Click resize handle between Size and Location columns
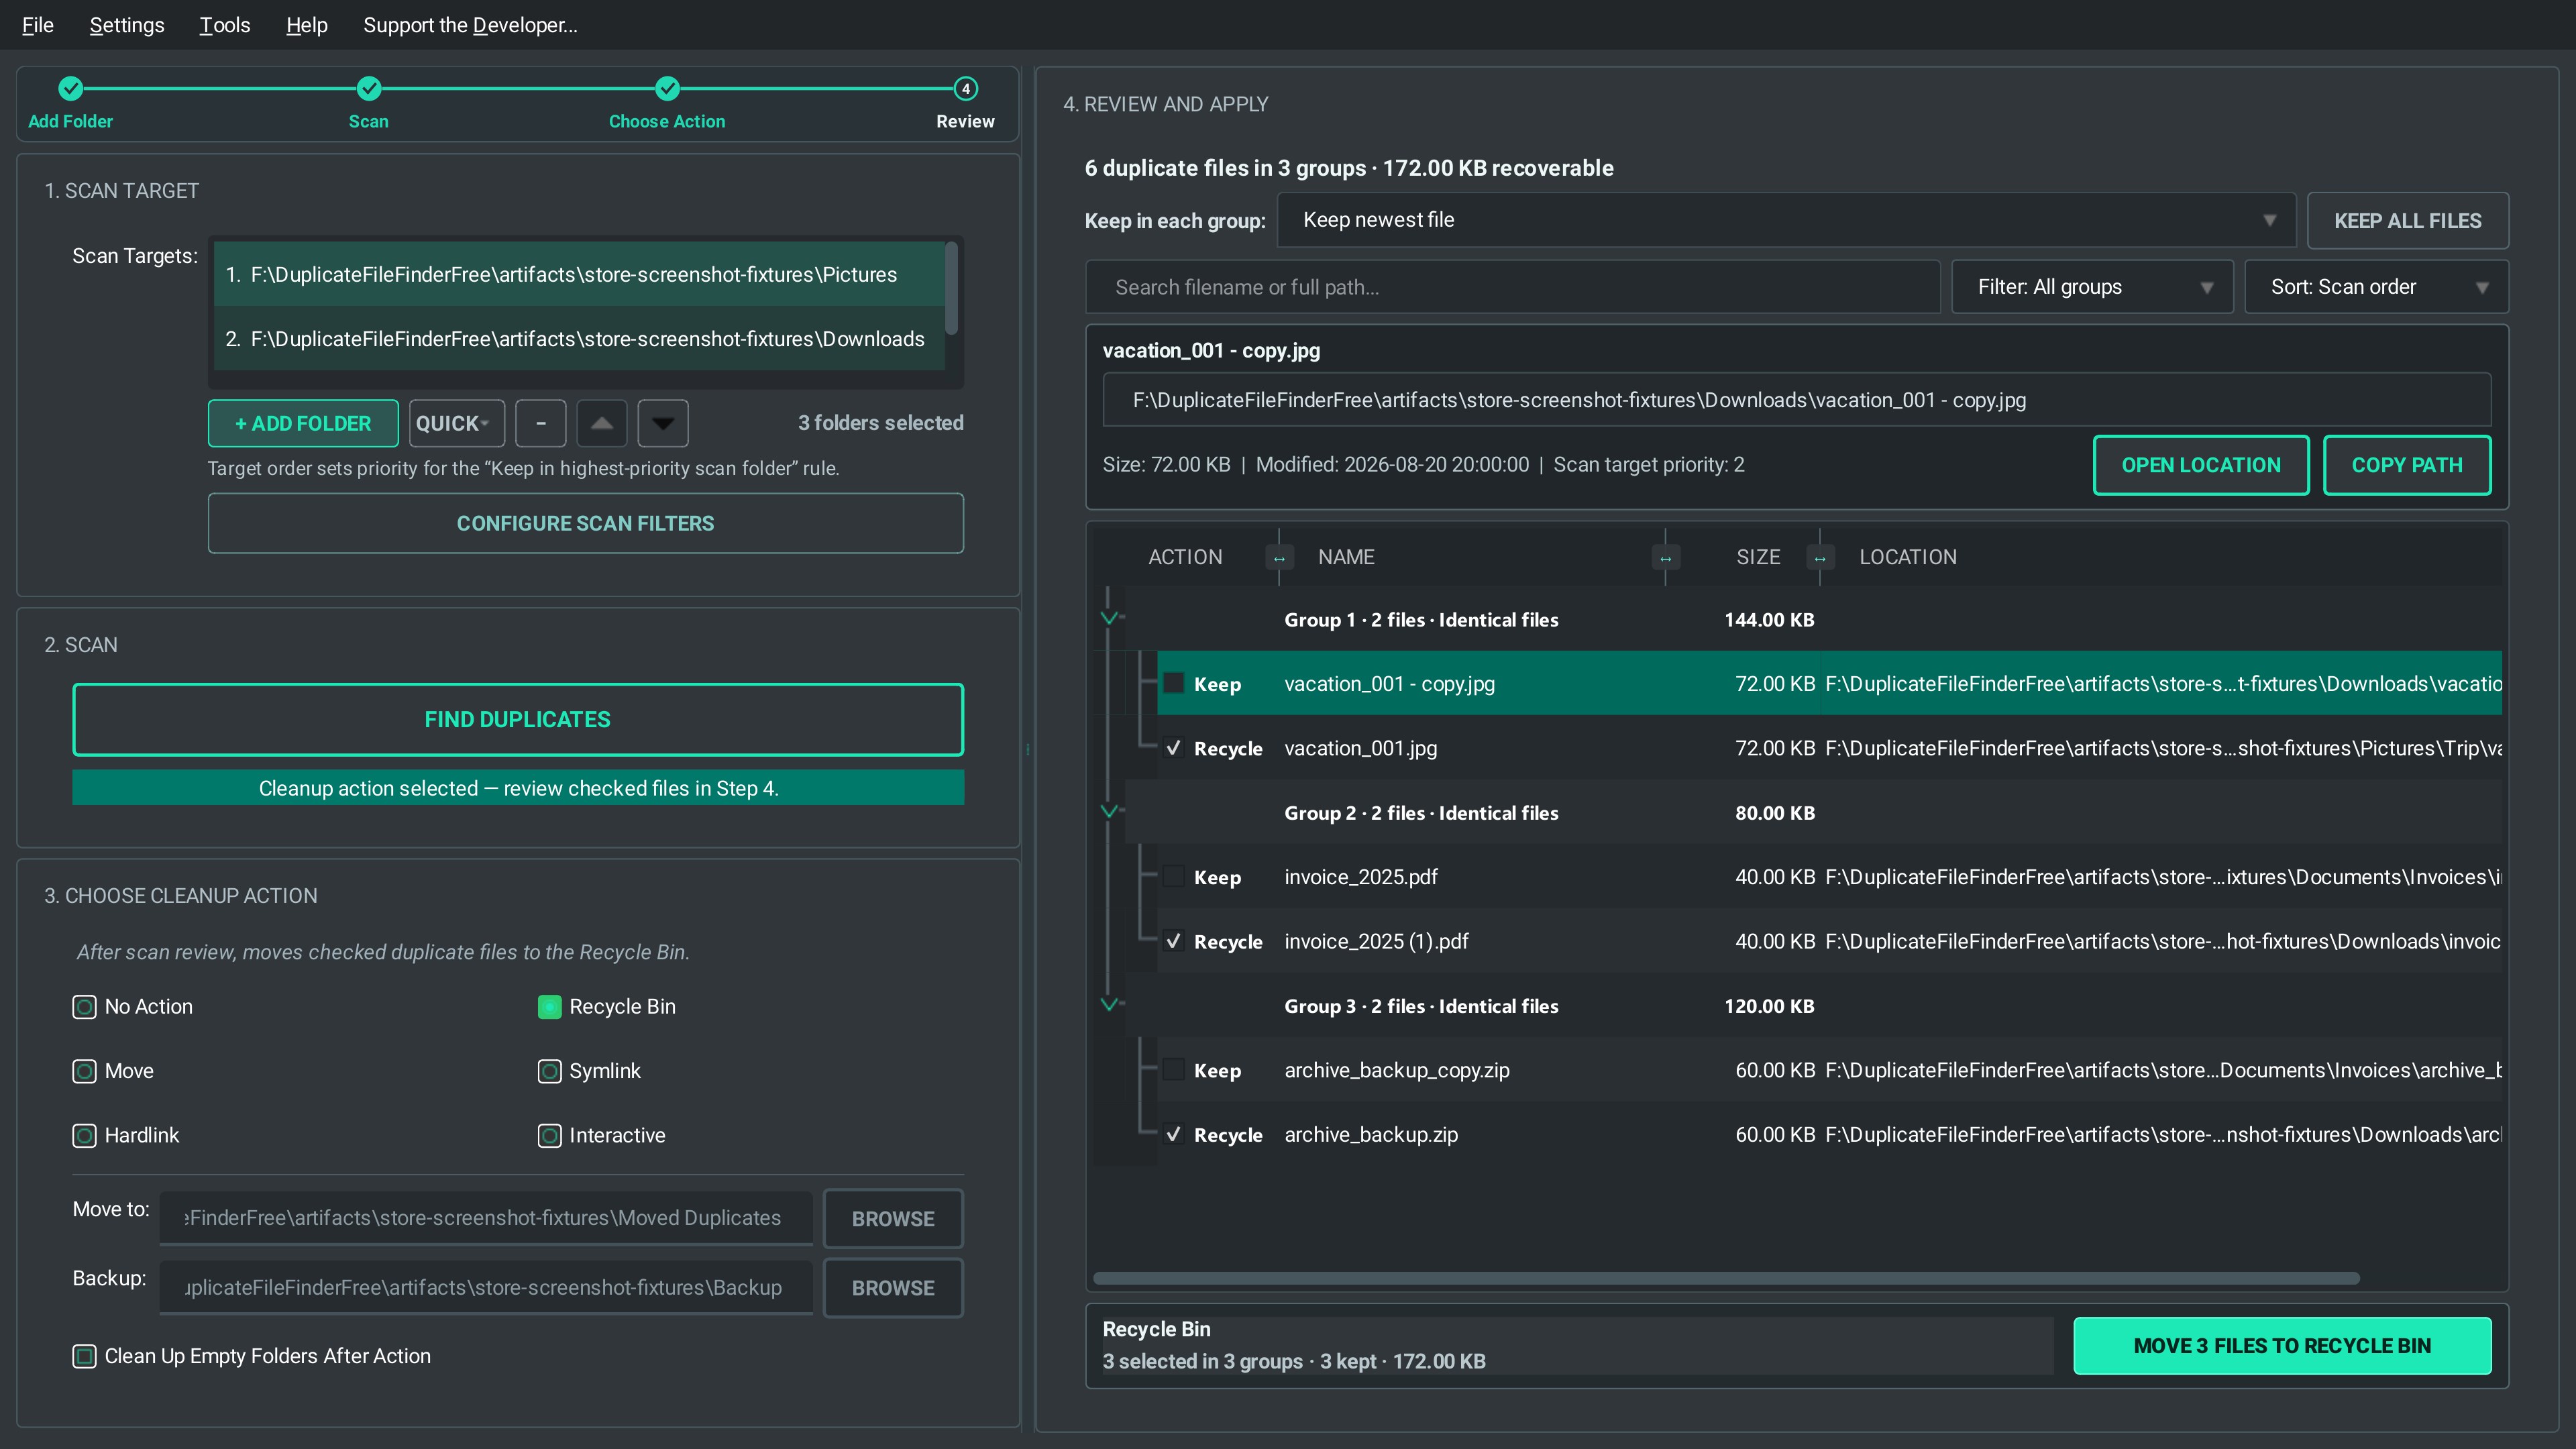 pos(1819,558)
